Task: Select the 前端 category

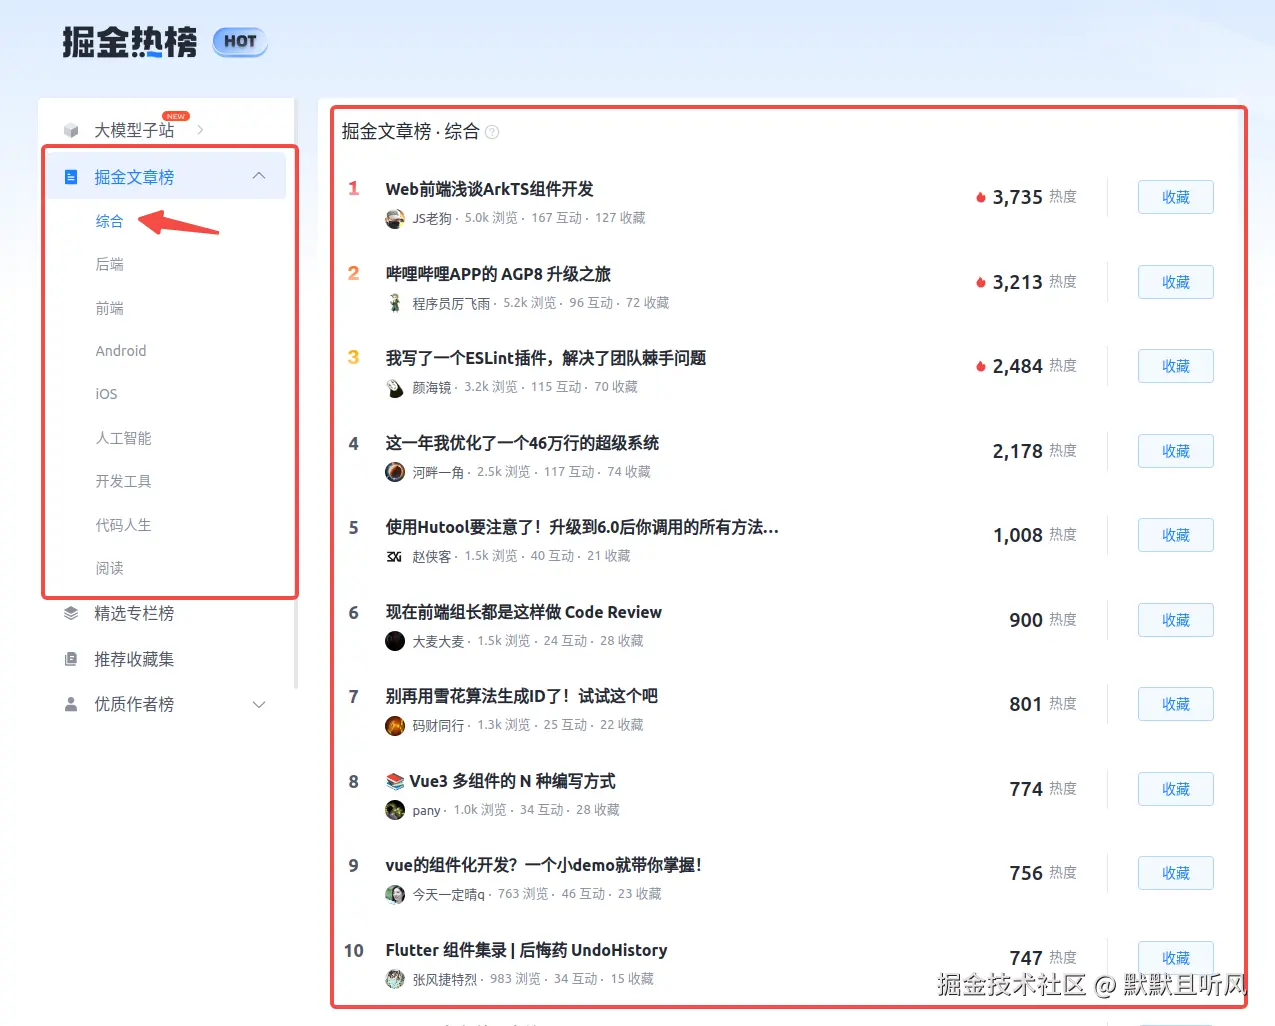Action: [110, 308]
